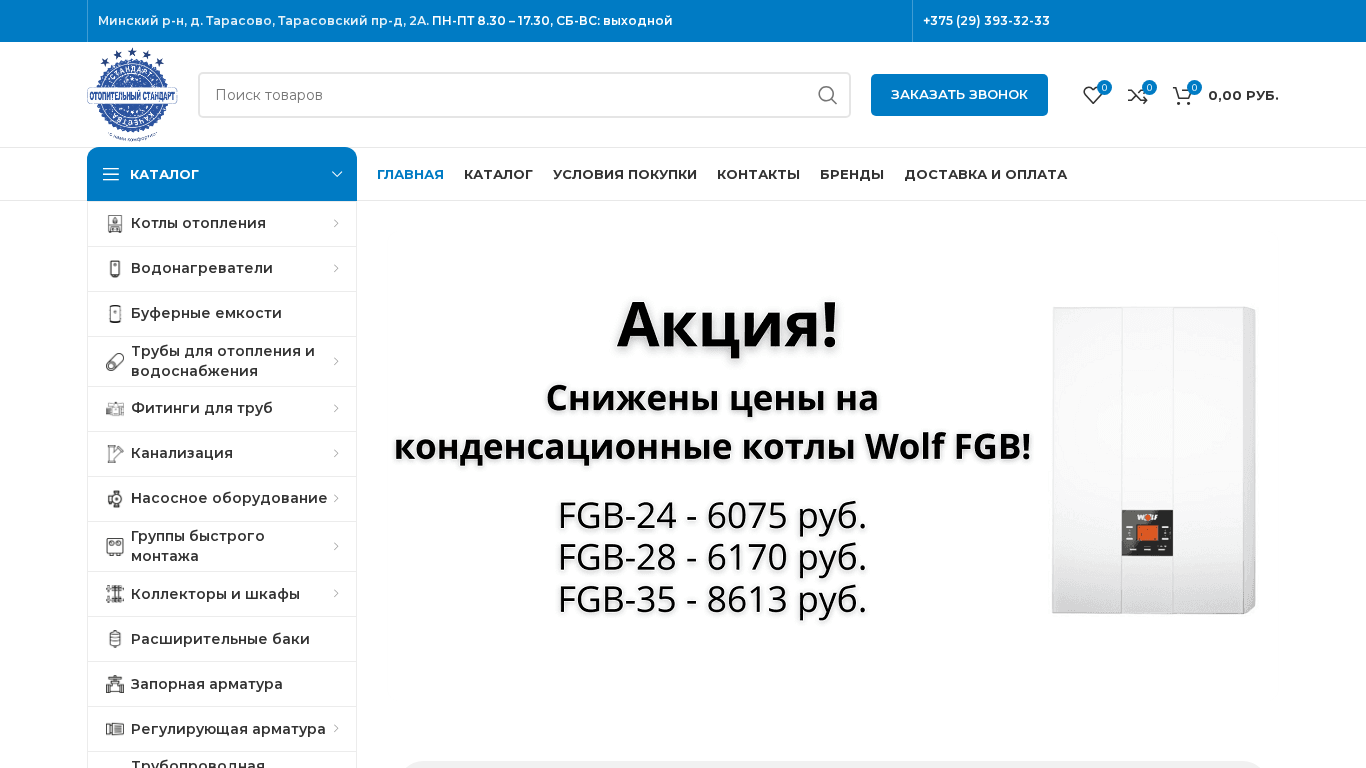This screenshot has width=1366, height=768.
Task: Click the Расширительные баки icon
Action: point(115,639)
